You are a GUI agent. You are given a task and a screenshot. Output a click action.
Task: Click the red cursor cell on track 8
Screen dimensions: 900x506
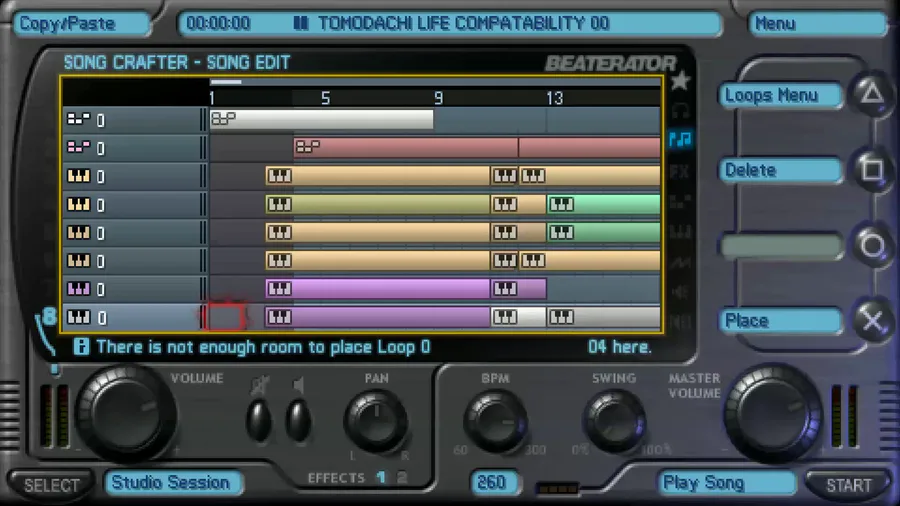pyautogui.click(x=224, y=317)
